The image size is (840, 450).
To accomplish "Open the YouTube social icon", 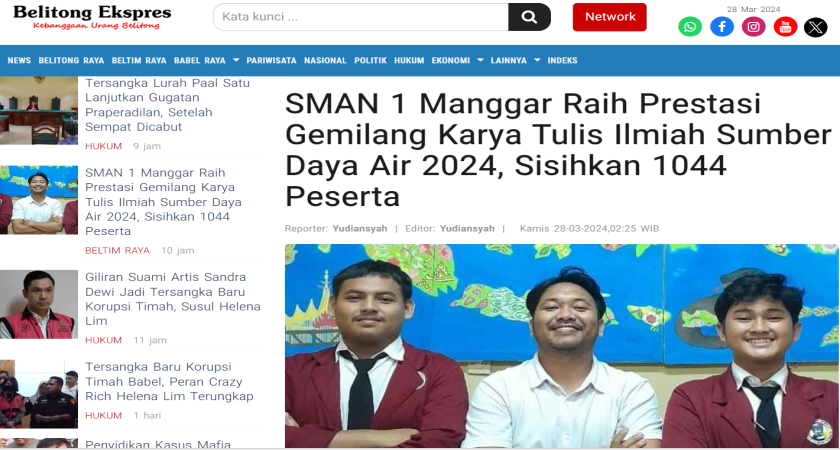I will click(785, 27).
